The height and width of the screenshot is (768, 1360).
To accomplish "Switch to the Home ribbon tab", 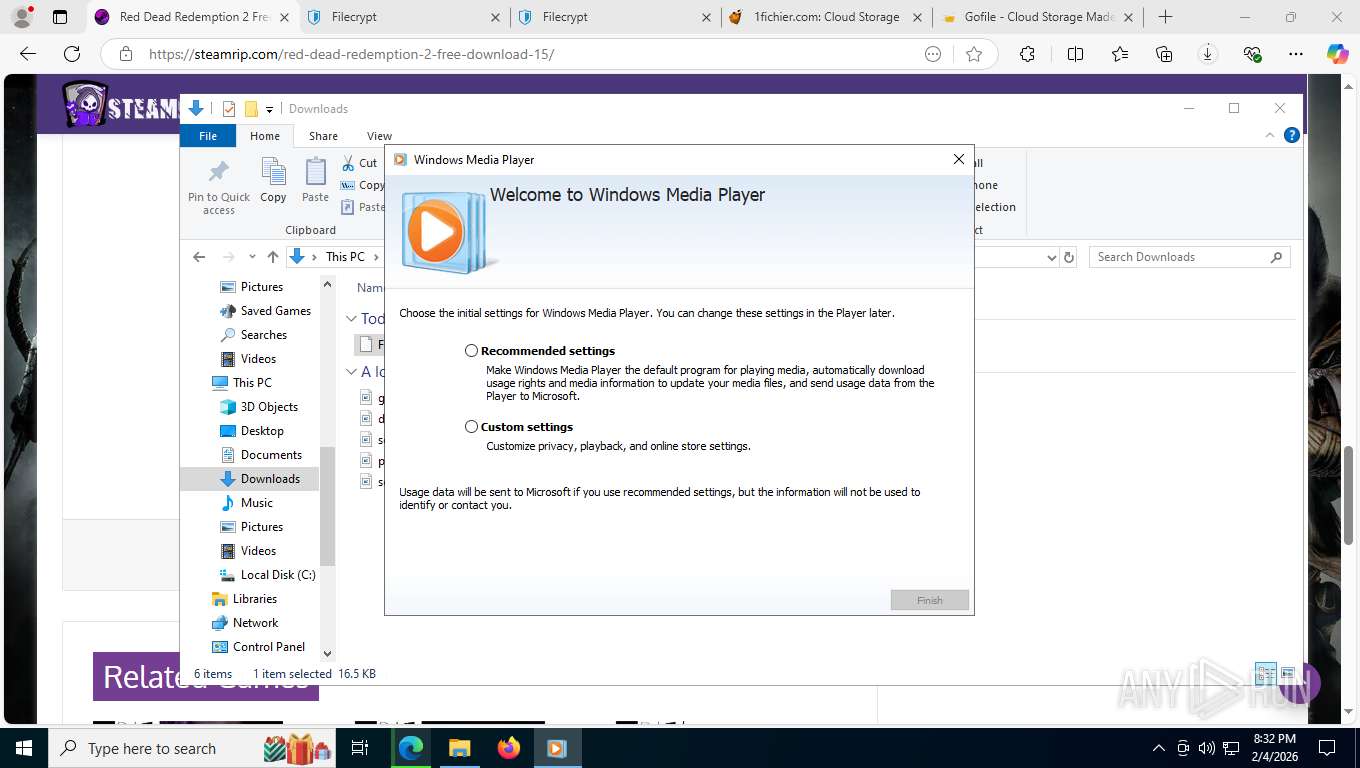I will (x=265, y=136).
